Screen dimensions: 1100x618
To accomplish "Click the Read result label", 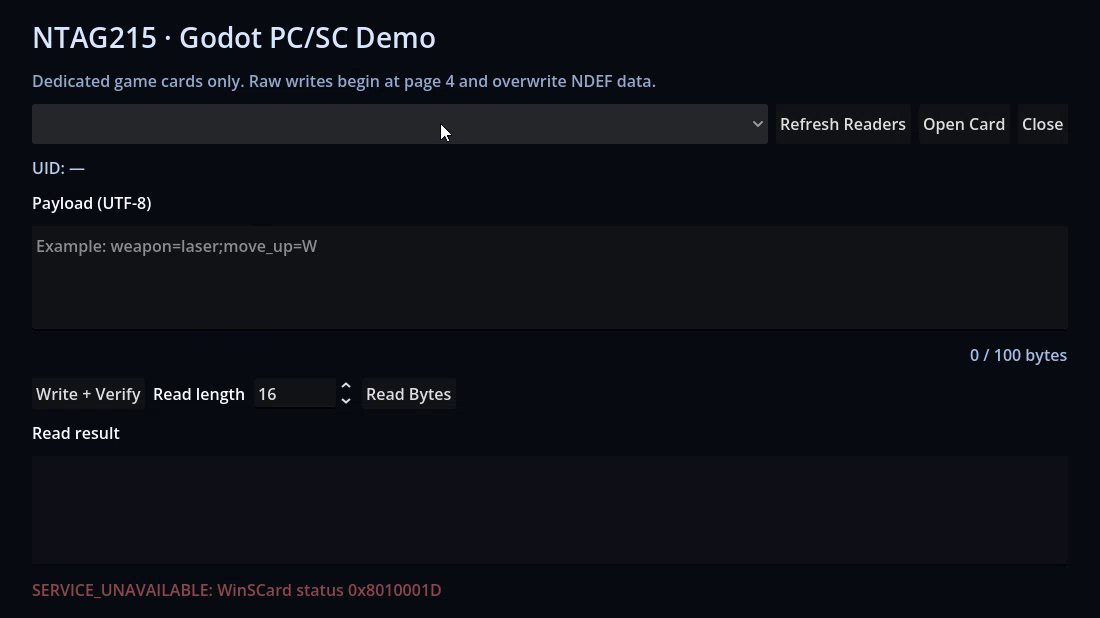I will click(76, 434).
